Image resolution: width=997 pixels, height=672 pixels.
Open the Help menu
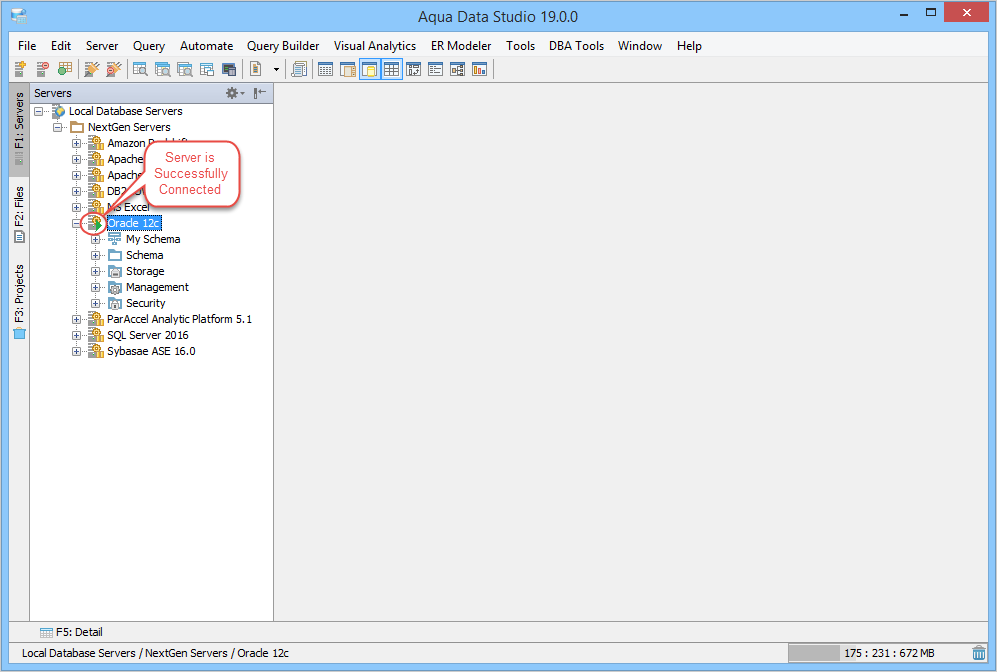[689, 46]
